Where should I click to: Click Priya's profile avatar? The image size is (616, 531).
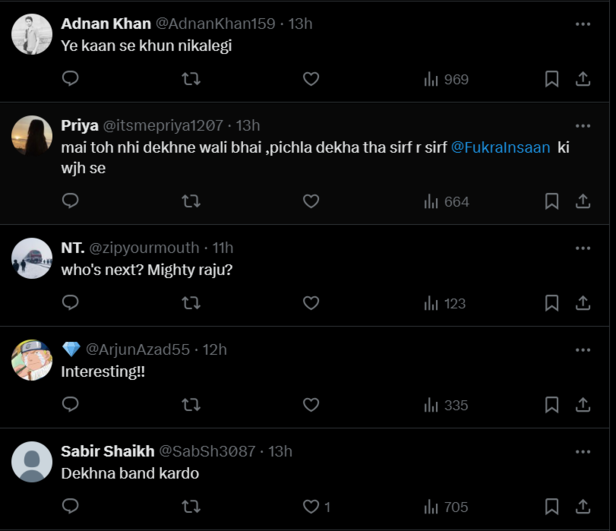(x=32, y=136)
